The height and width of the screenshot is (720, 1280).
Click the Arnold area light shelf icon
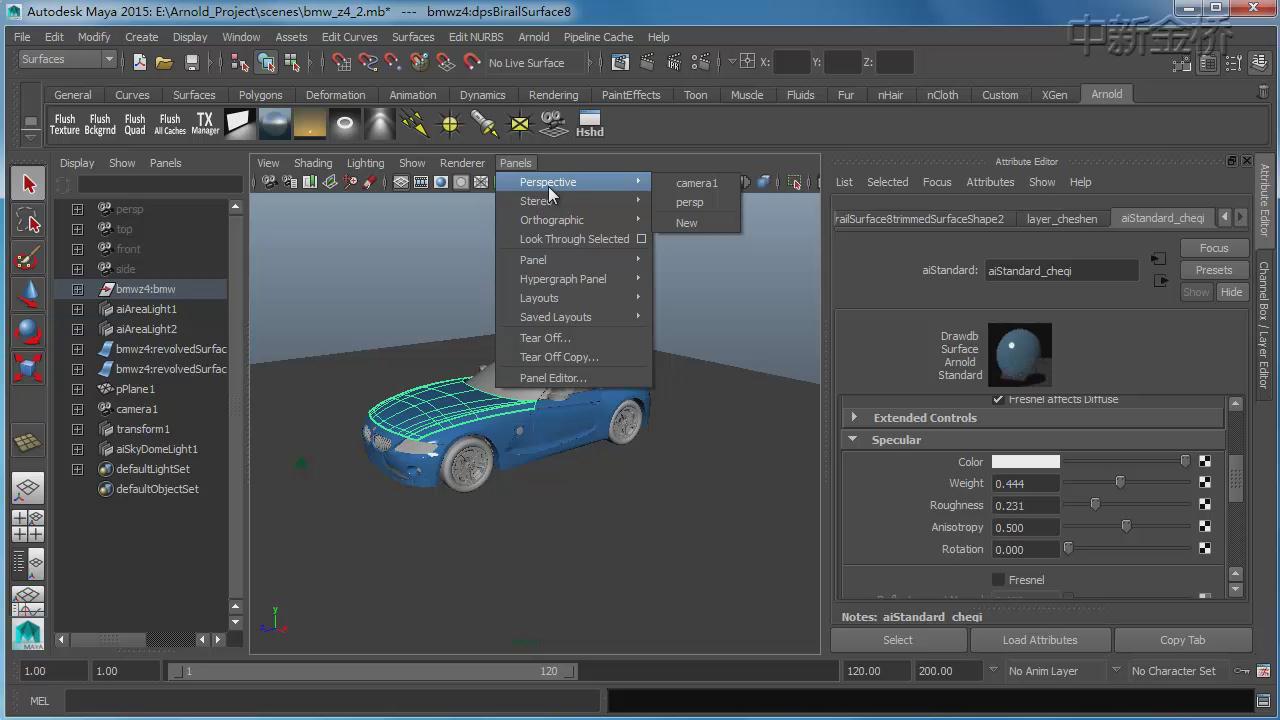point(240,124)
